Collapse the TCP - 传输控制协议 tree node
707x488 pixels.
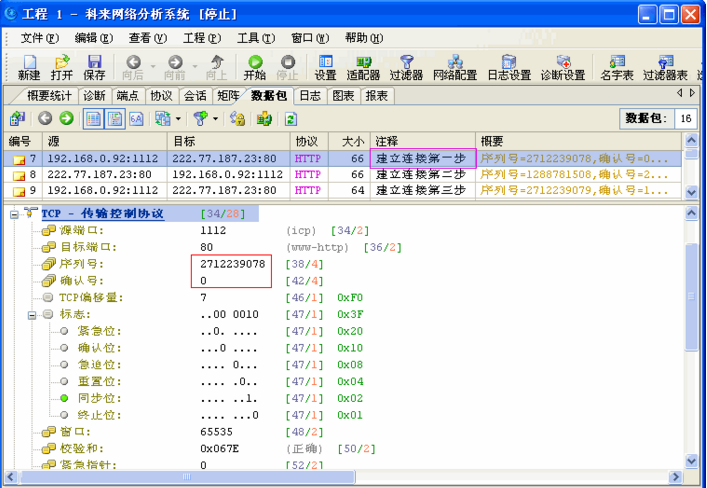pyautogui.click(x=14, y=215)
